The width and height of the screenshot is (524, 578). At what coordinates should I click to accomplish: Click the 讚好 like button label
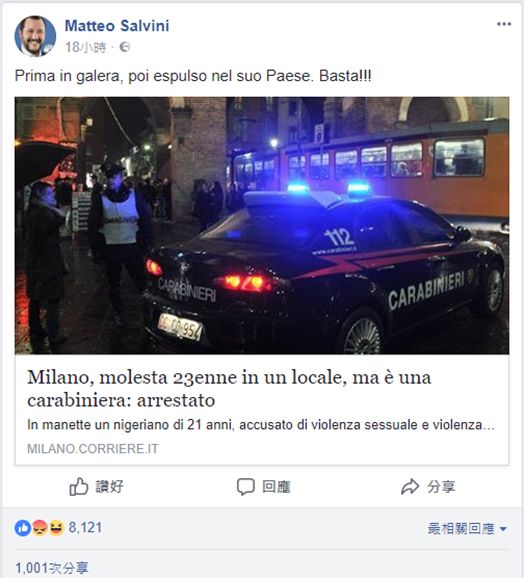[x=110, y=487]
